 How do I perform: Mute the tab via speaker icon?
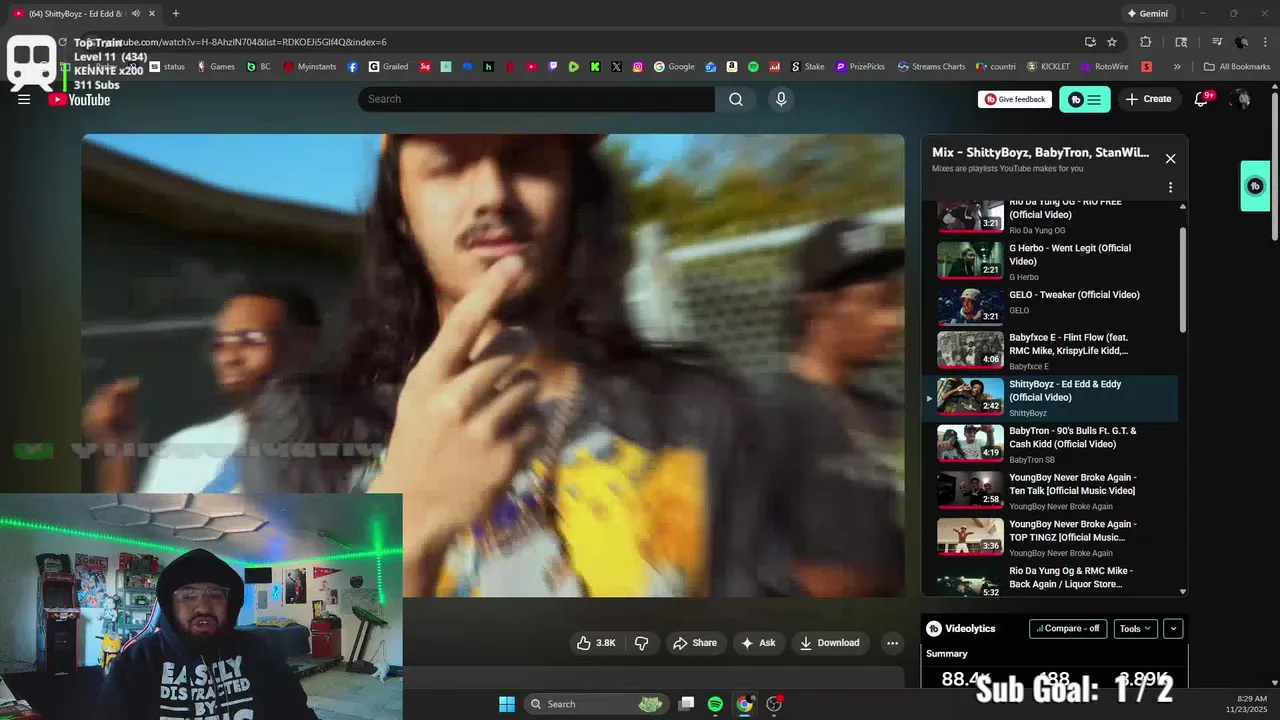pos(134,13)
